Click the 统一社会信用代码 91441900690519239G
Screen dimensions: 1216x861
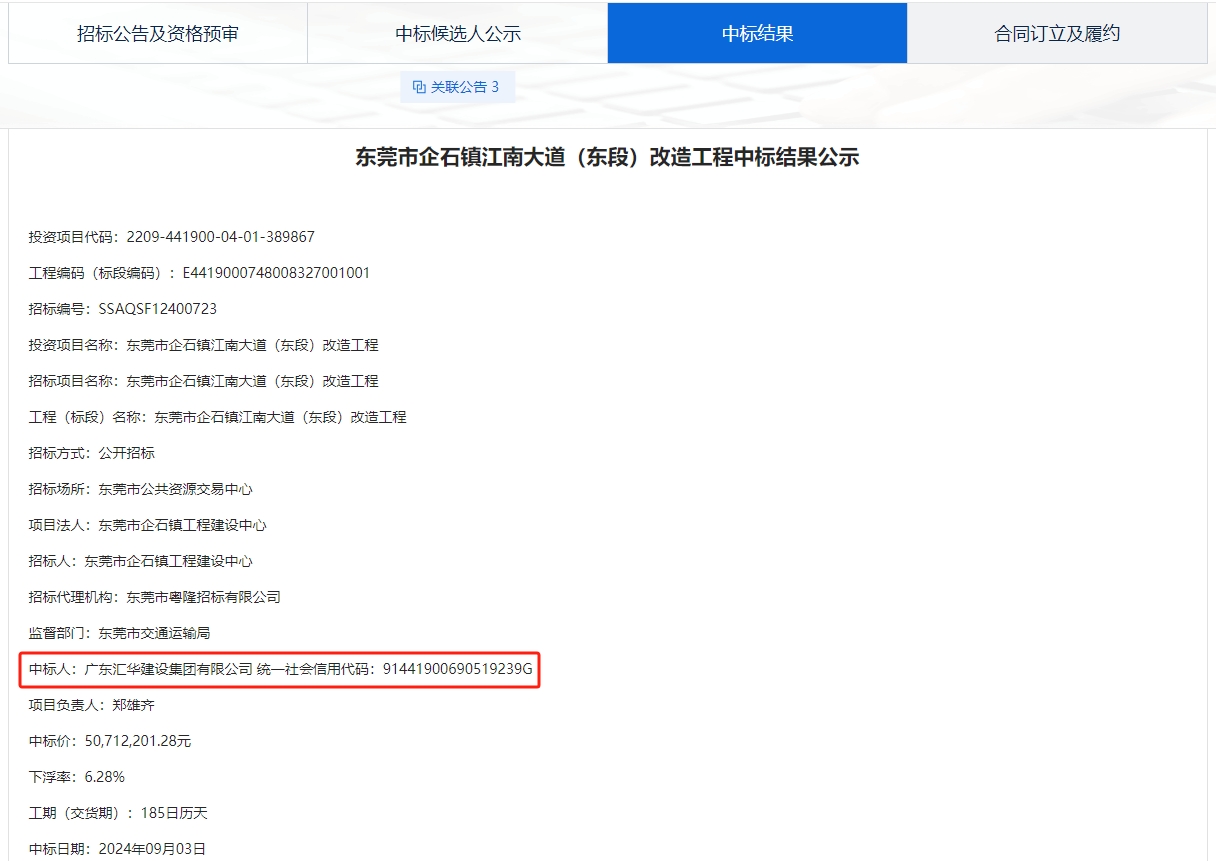click(457, 669)
